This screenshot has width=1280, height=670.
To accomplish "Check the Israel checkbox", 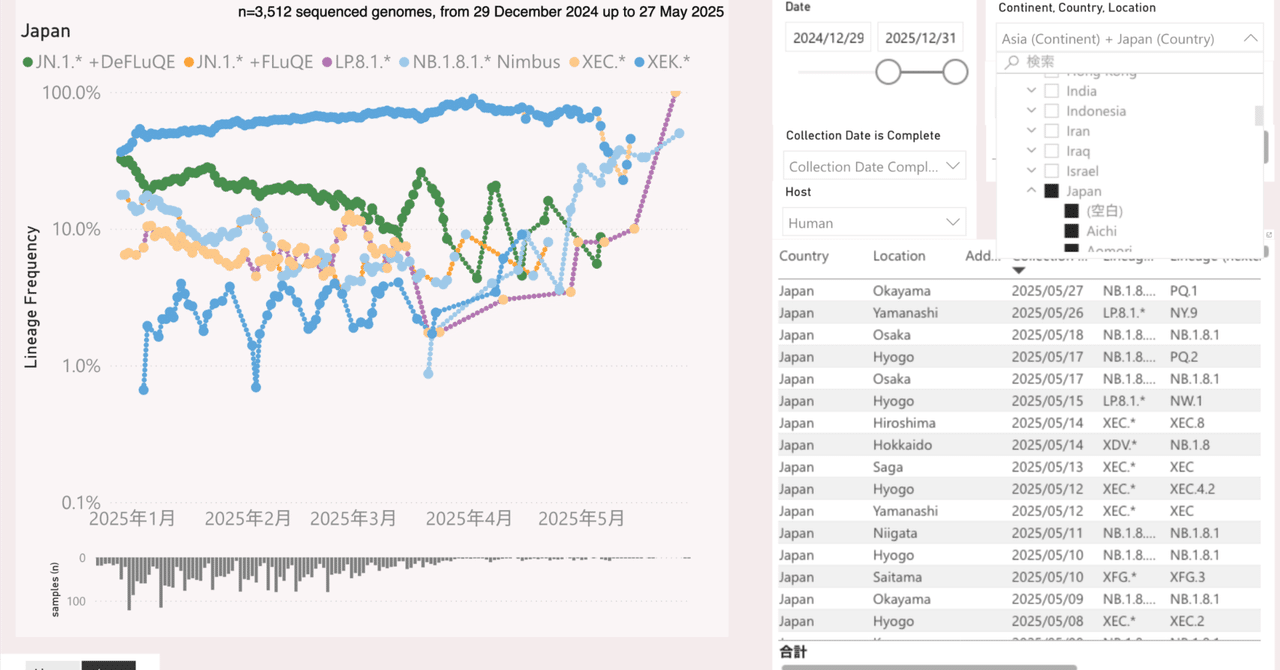I will click(x=1051, y=171).
